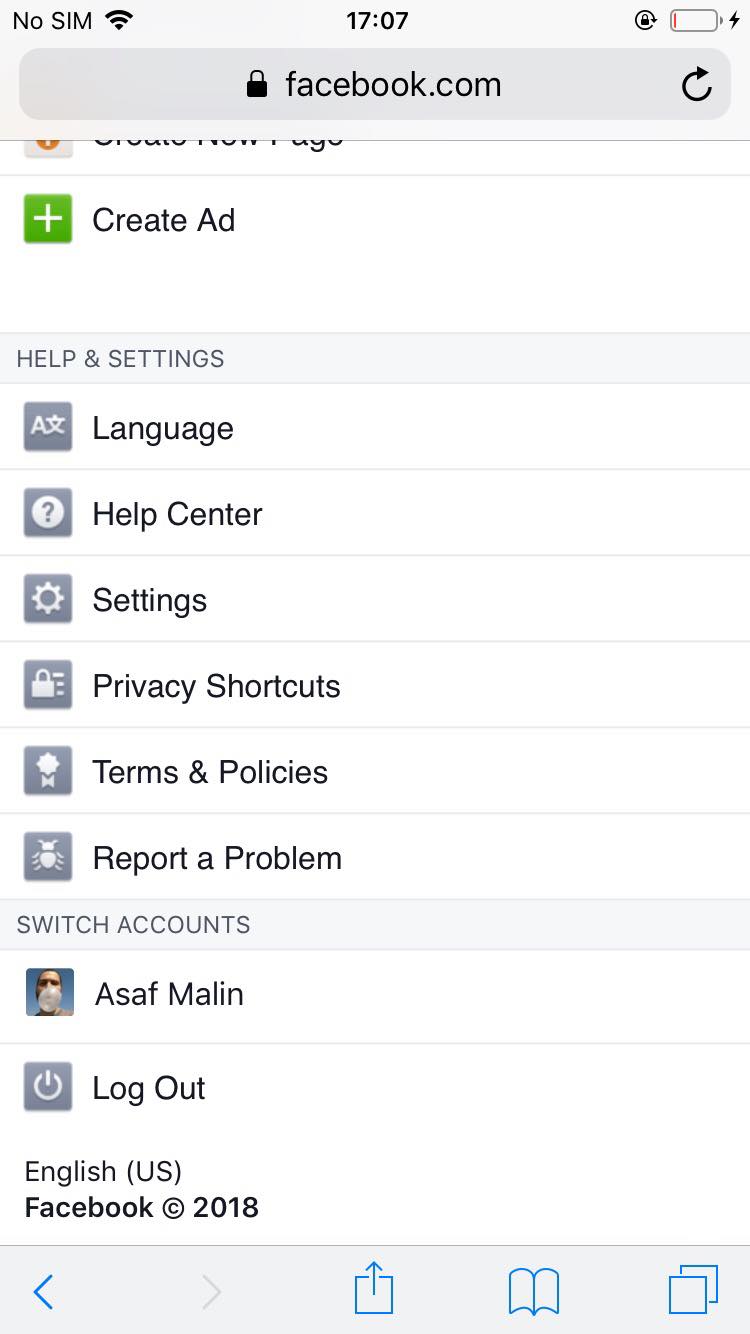This screenshot has width=750, height=1334.
Task: Go back to the previous page
Action: (x=43, y=1292)
